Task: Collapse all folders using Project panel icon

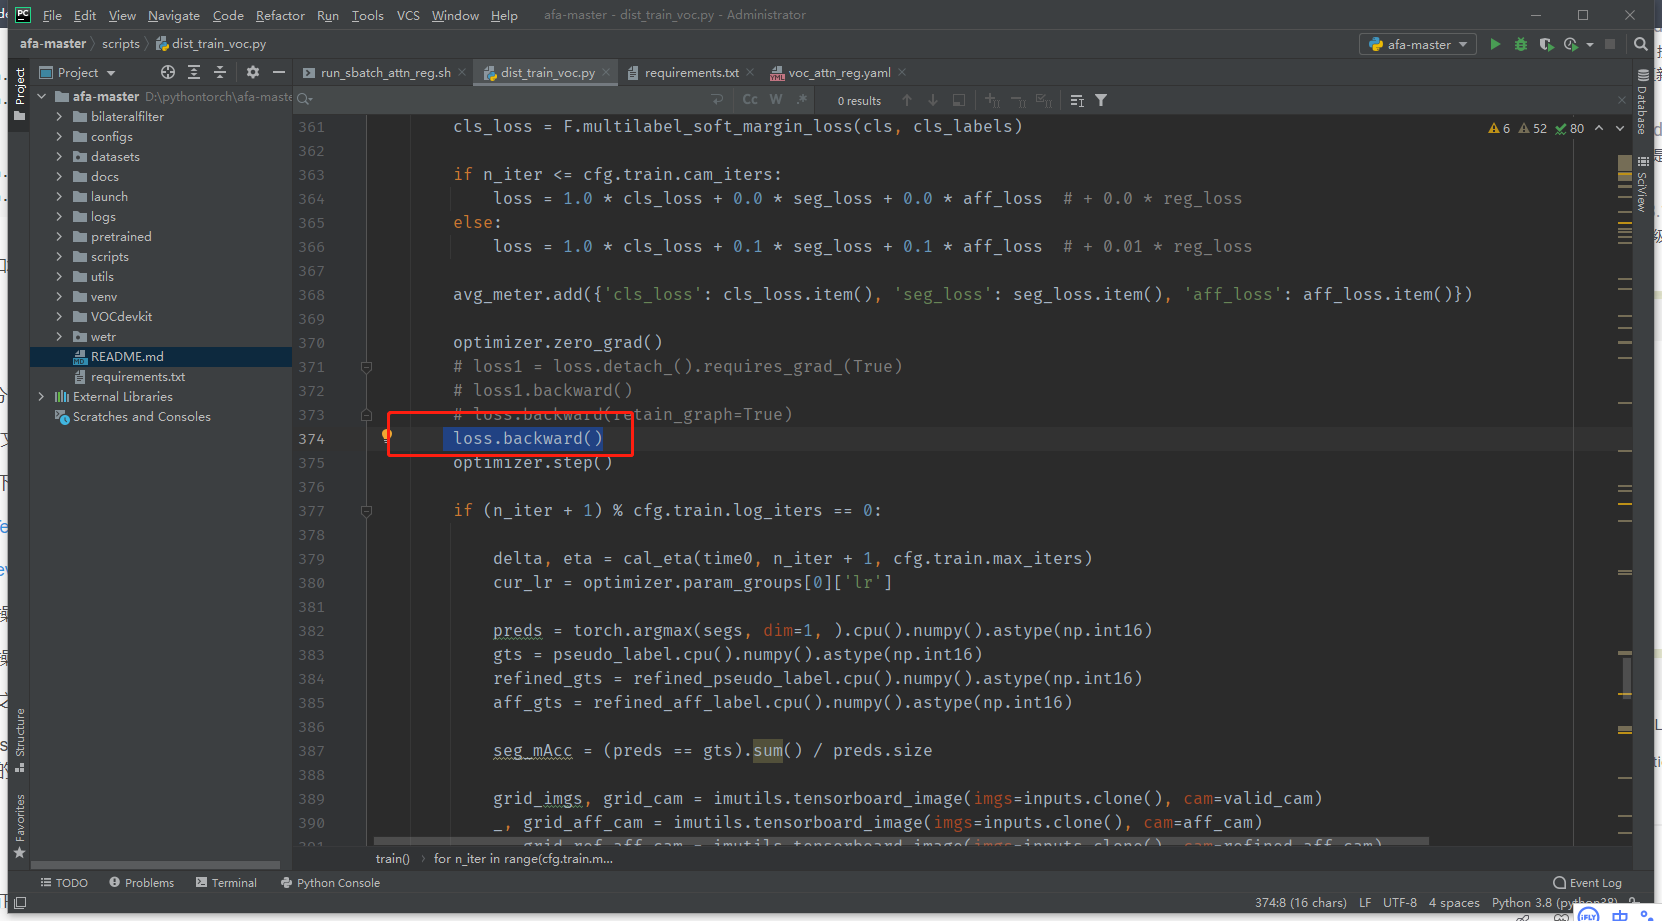Action: 220,72
